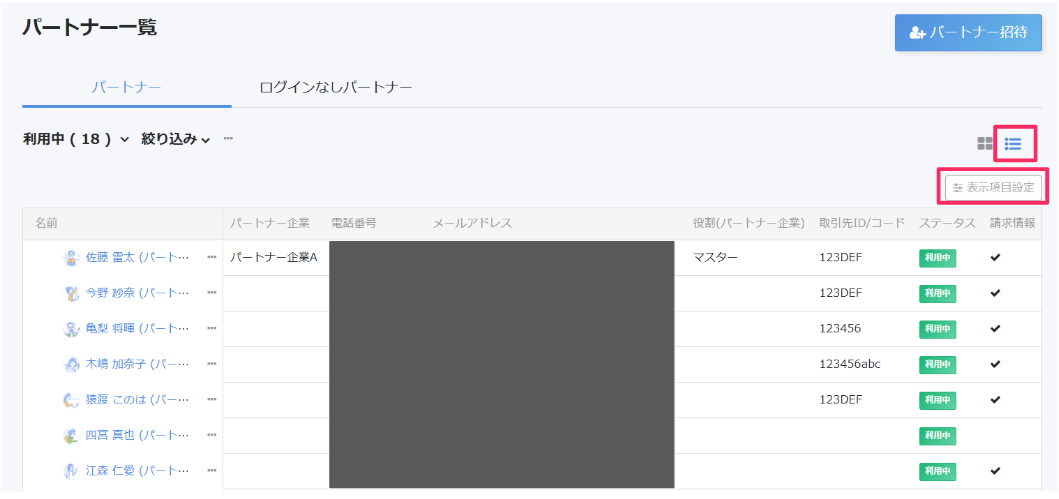Open row menu for 木嶋 加奈子
The image size is (1059, 499).
(212, 364)
